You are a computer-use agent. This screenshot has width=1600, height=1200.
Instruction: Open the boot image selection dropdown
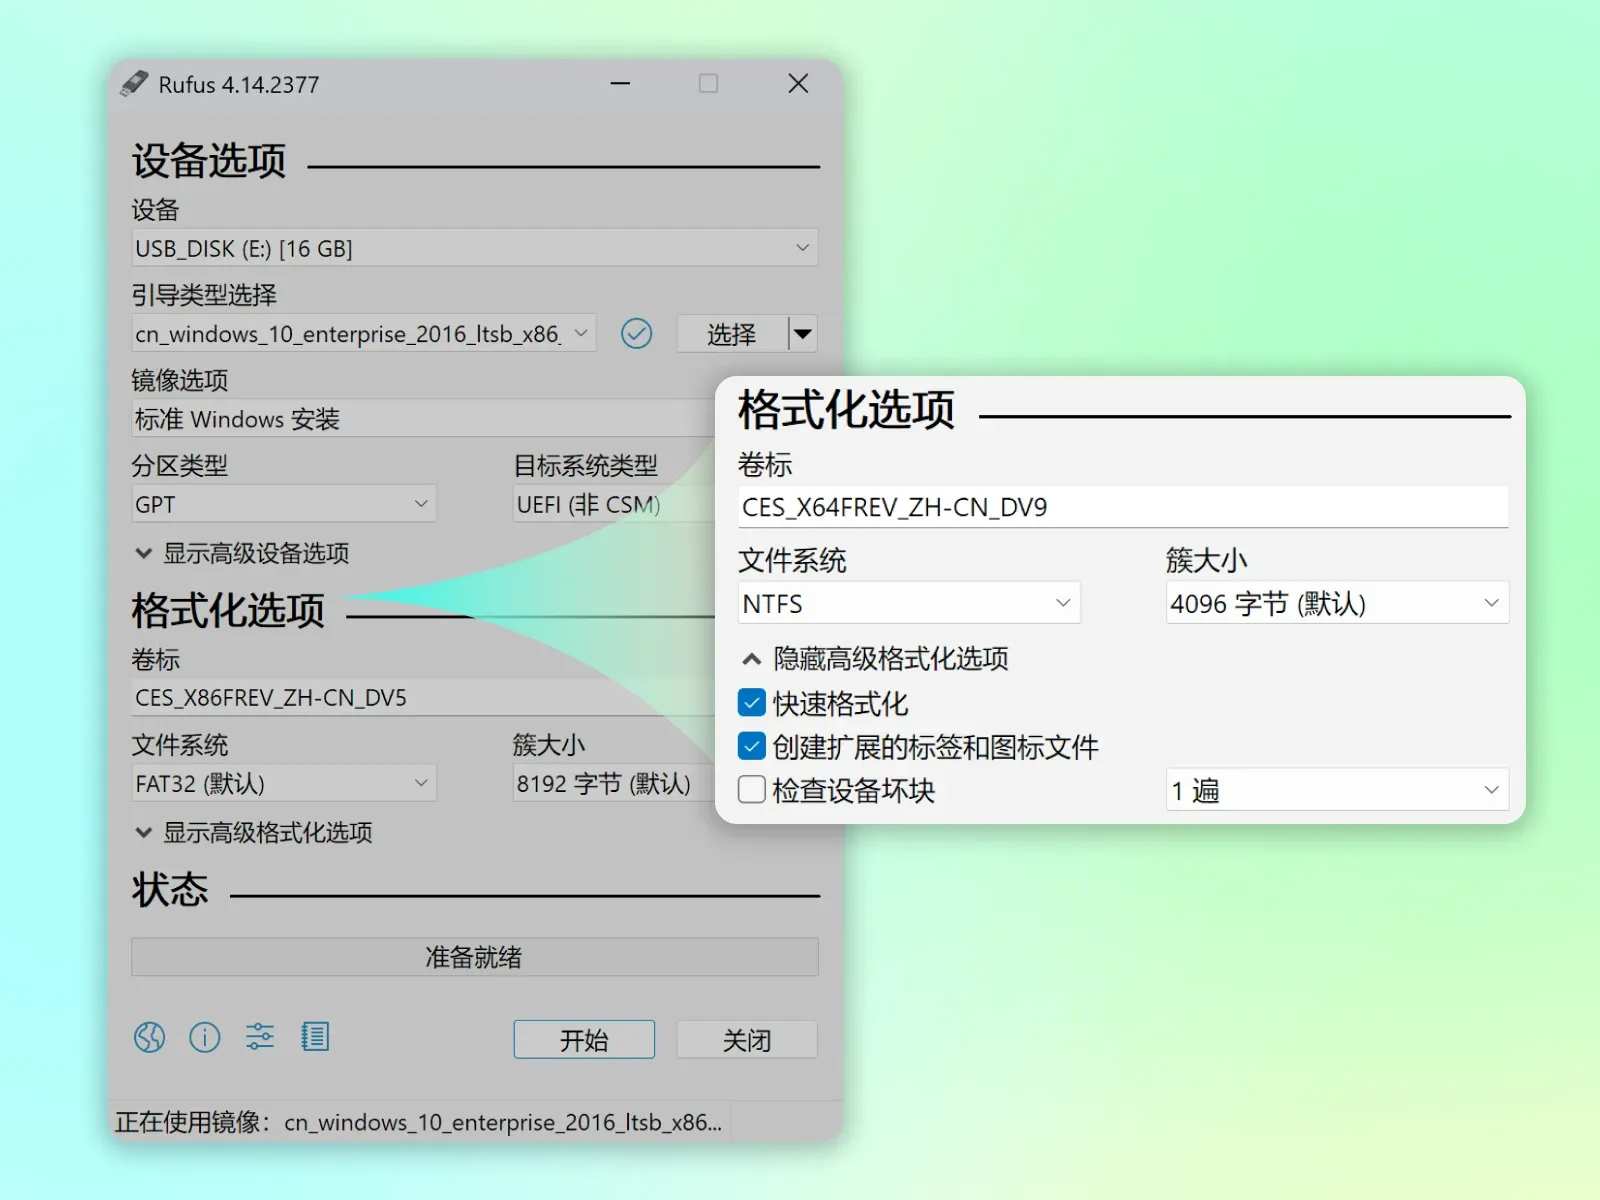click(364, 333)
